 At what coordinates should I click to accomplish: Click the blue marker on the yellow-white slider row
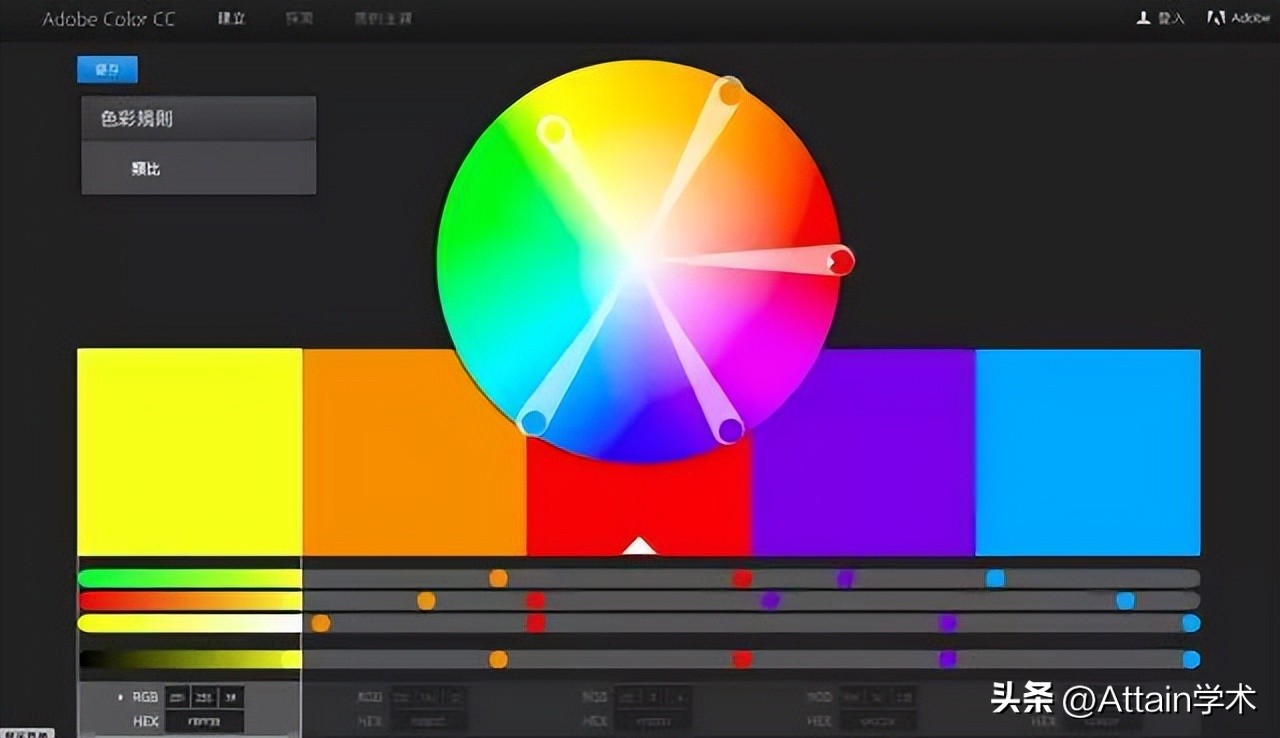1190,623
